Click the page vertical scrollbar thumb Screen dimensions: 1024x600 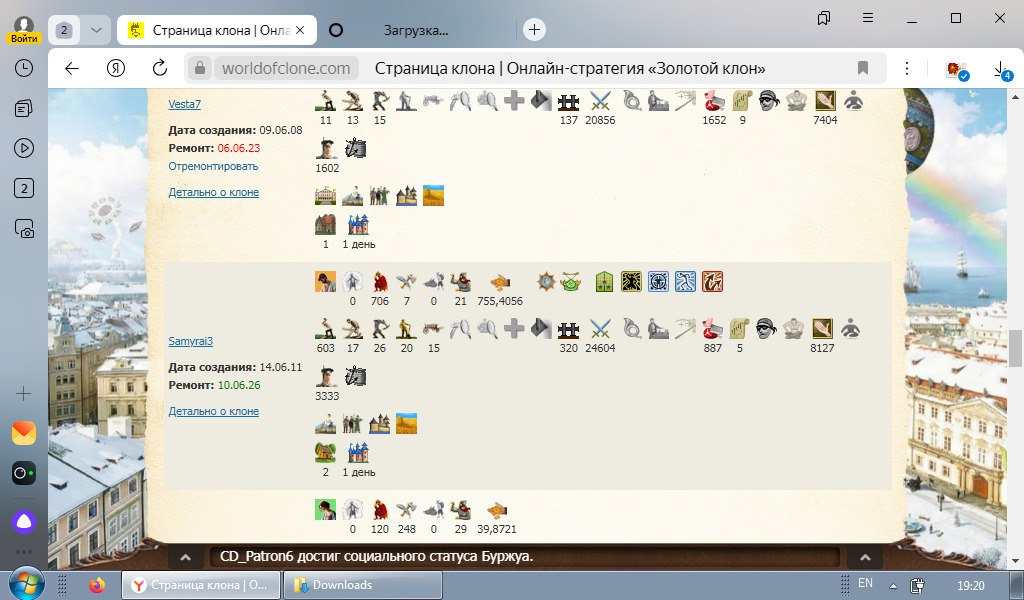(1015, 348)
